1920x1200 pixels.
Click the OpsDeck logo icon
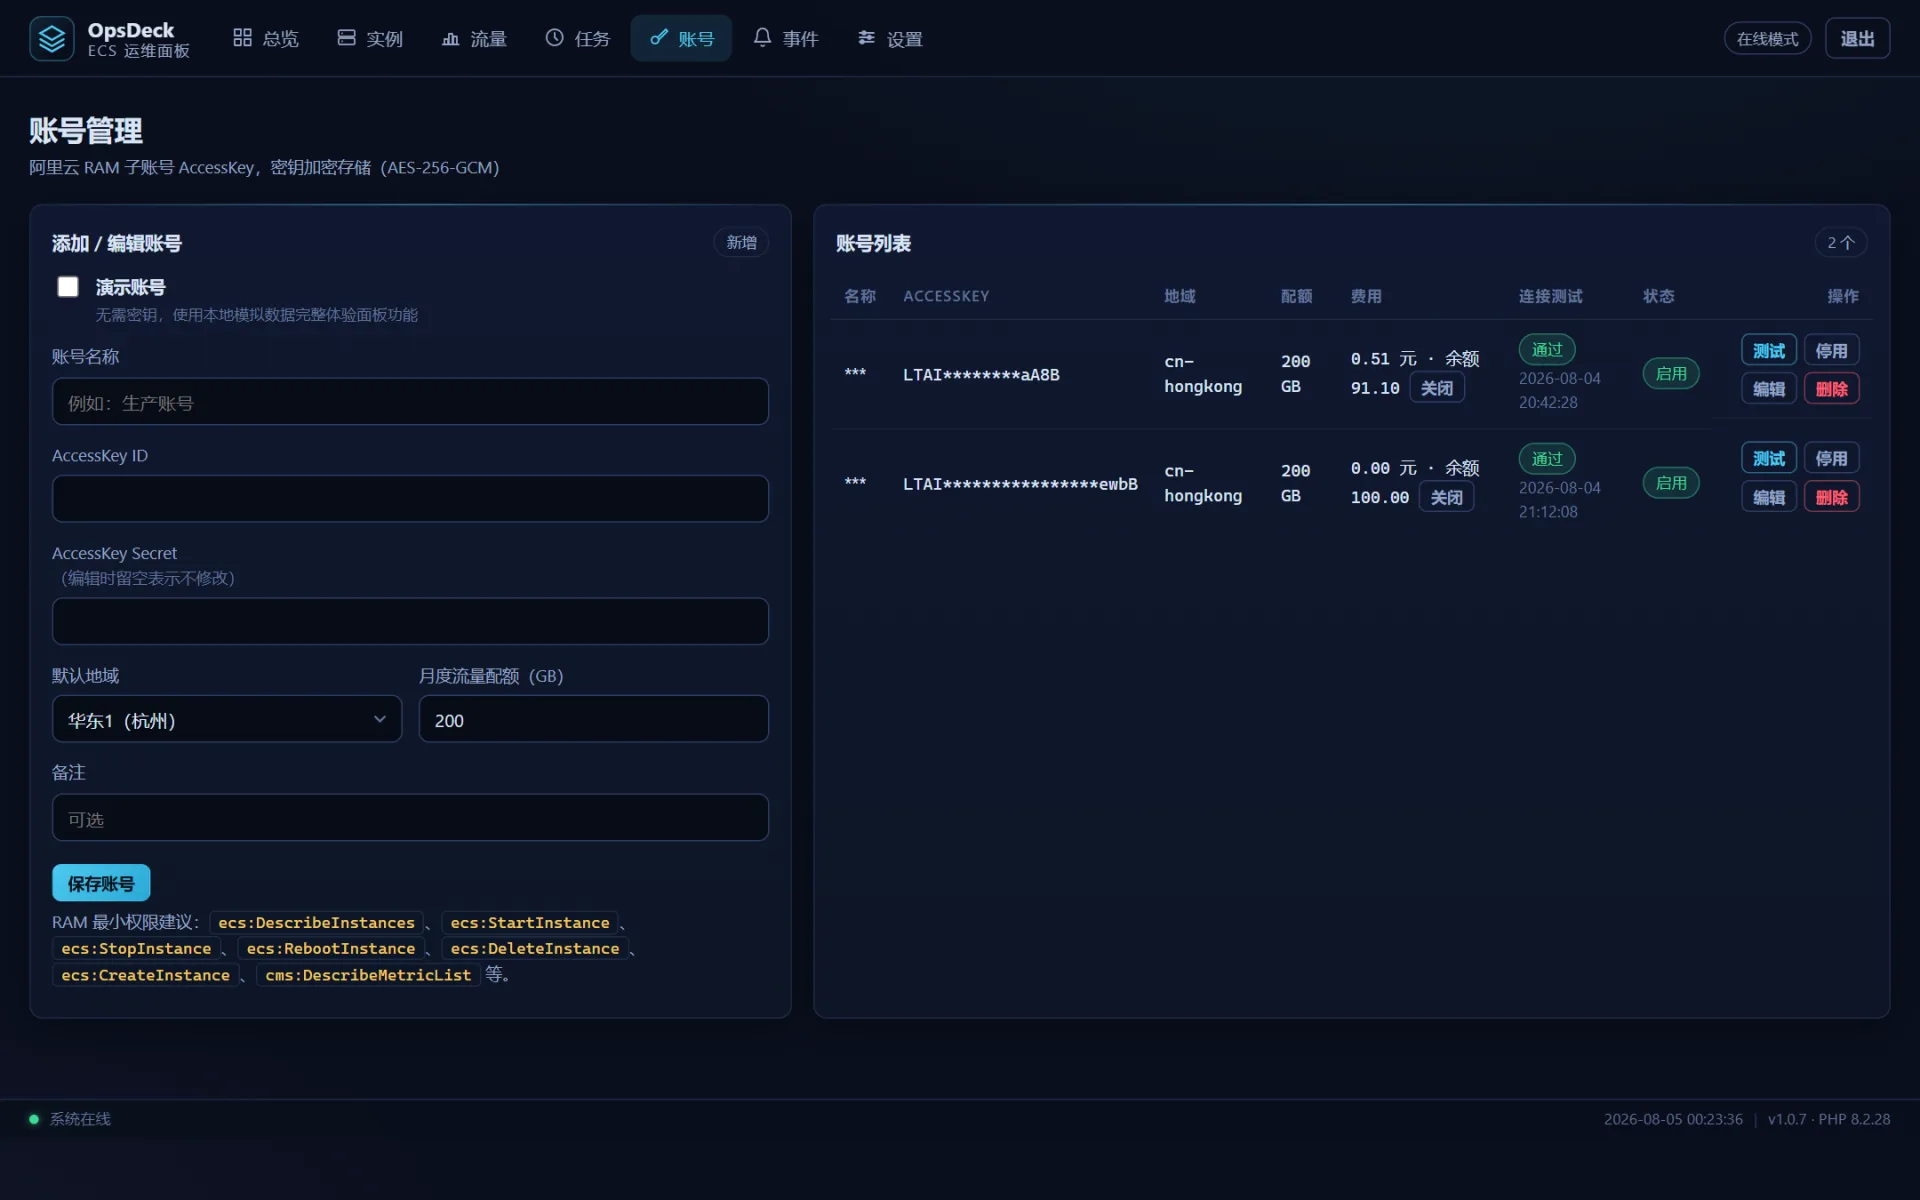click(51, 39)
